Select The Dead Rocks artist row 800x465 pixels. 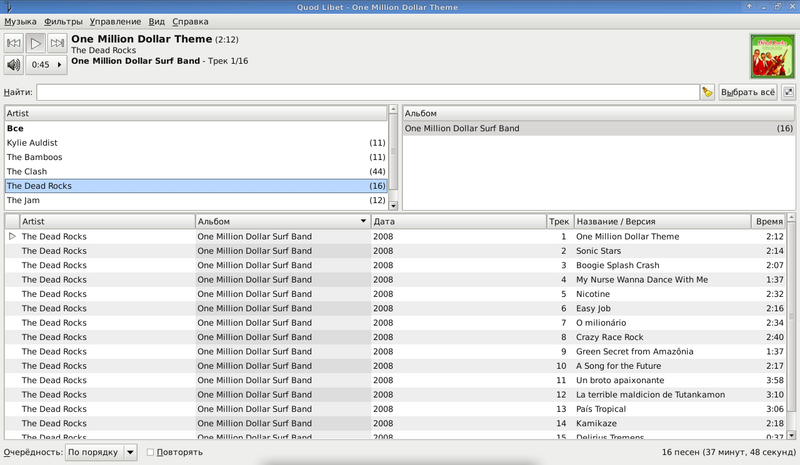pyautogui.click(x=196, y=186)
